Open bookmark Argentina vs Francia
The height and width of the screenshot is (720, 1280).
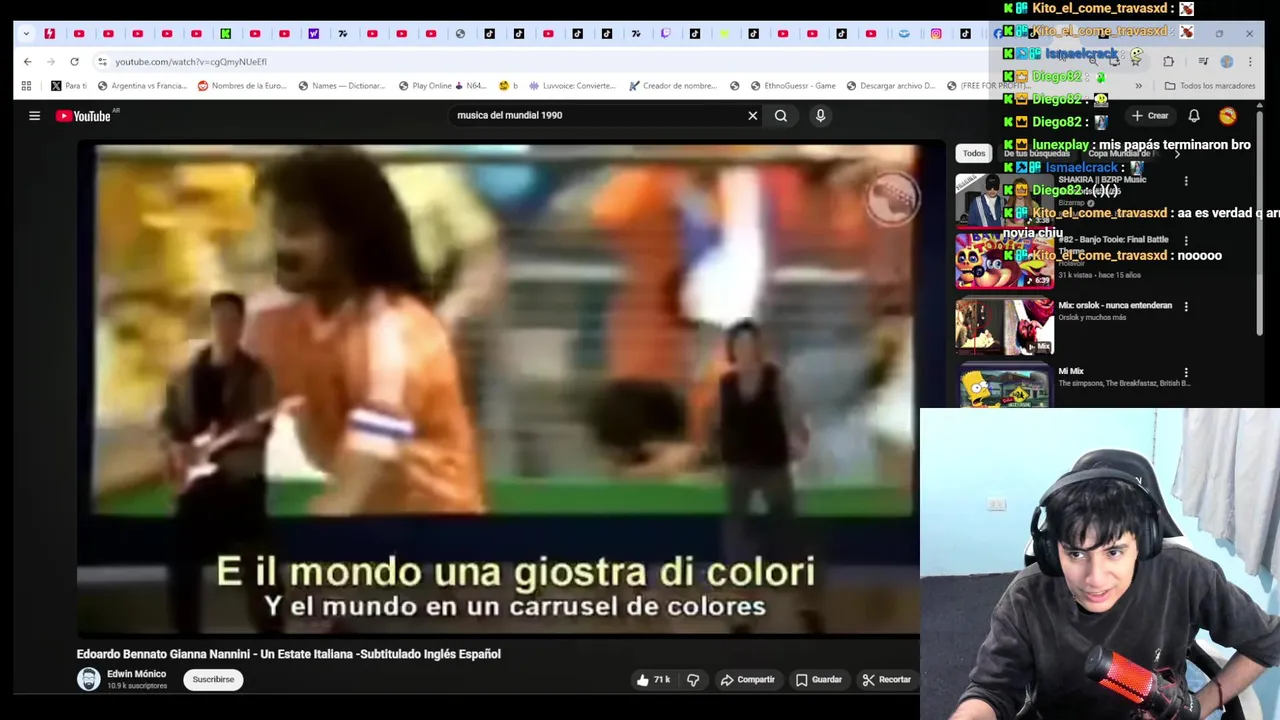(141, 86)
